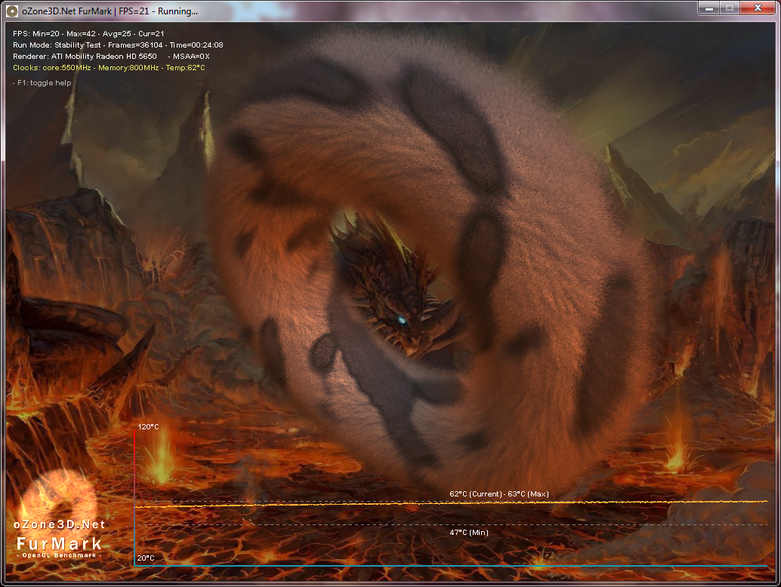Image resolution: width=781 pixels, height=587 pixels.
Task: Click the '120°C' graph axis label
Action: coord(148,427)
